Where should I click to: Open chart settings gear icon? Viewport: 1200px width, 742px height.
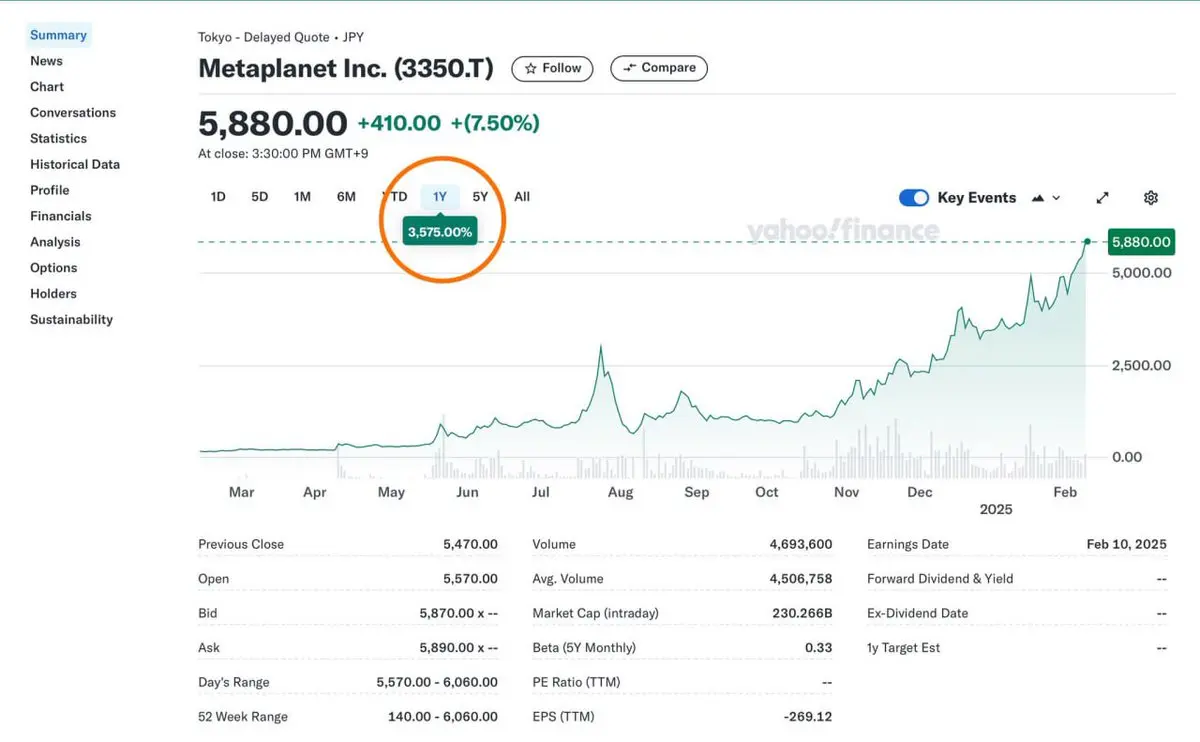(1151, 198)
